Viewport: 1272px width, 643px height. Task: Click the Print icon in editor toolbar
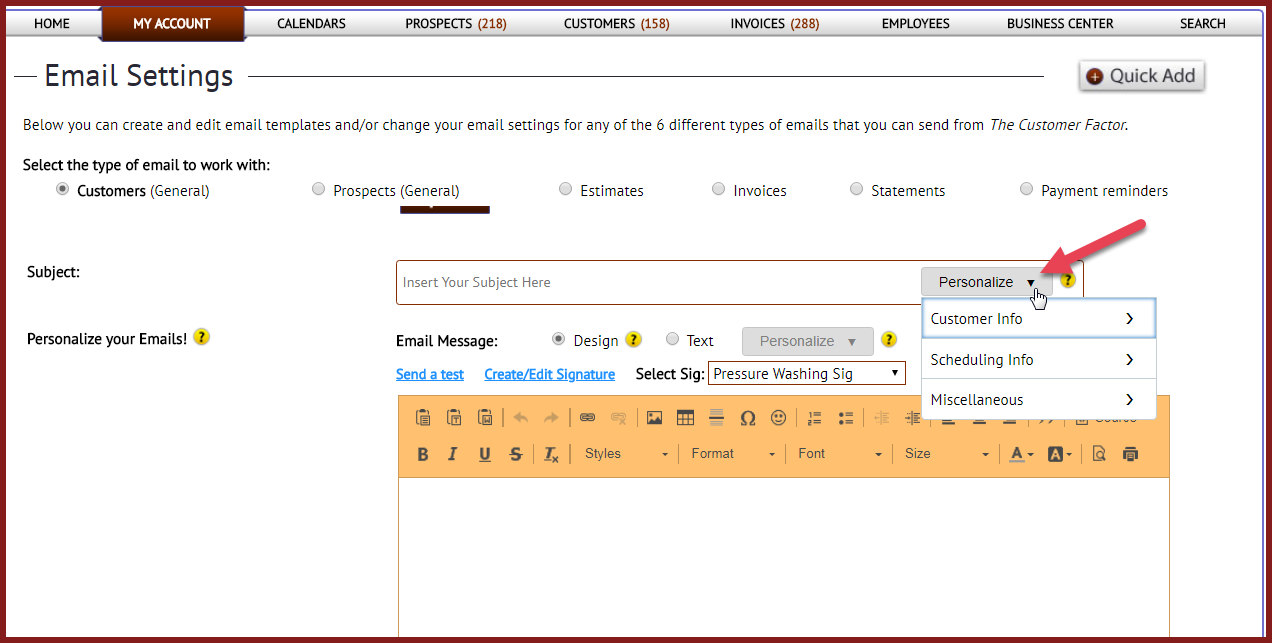1130,454
